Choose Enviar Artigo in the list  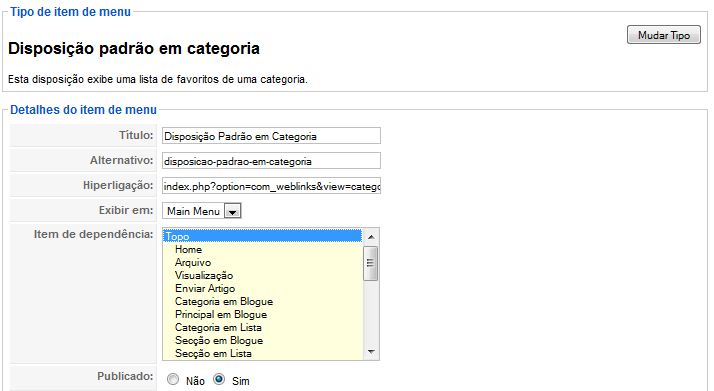[x=263, y=288]
